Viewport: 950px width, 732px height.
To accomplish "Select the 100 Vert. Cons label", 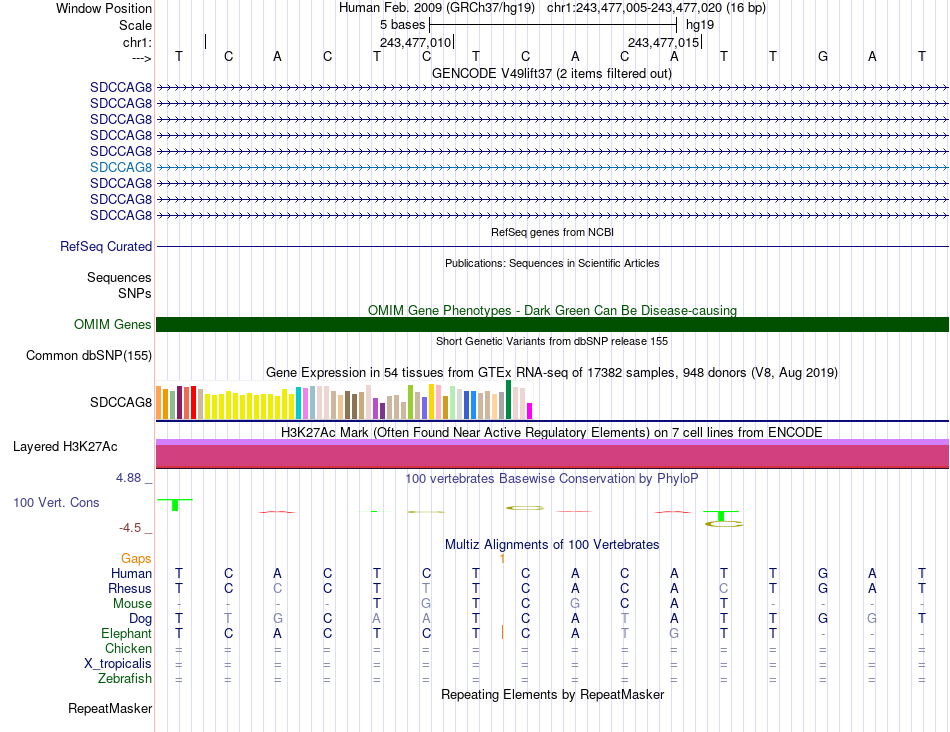I will click(x=56, y=502).
